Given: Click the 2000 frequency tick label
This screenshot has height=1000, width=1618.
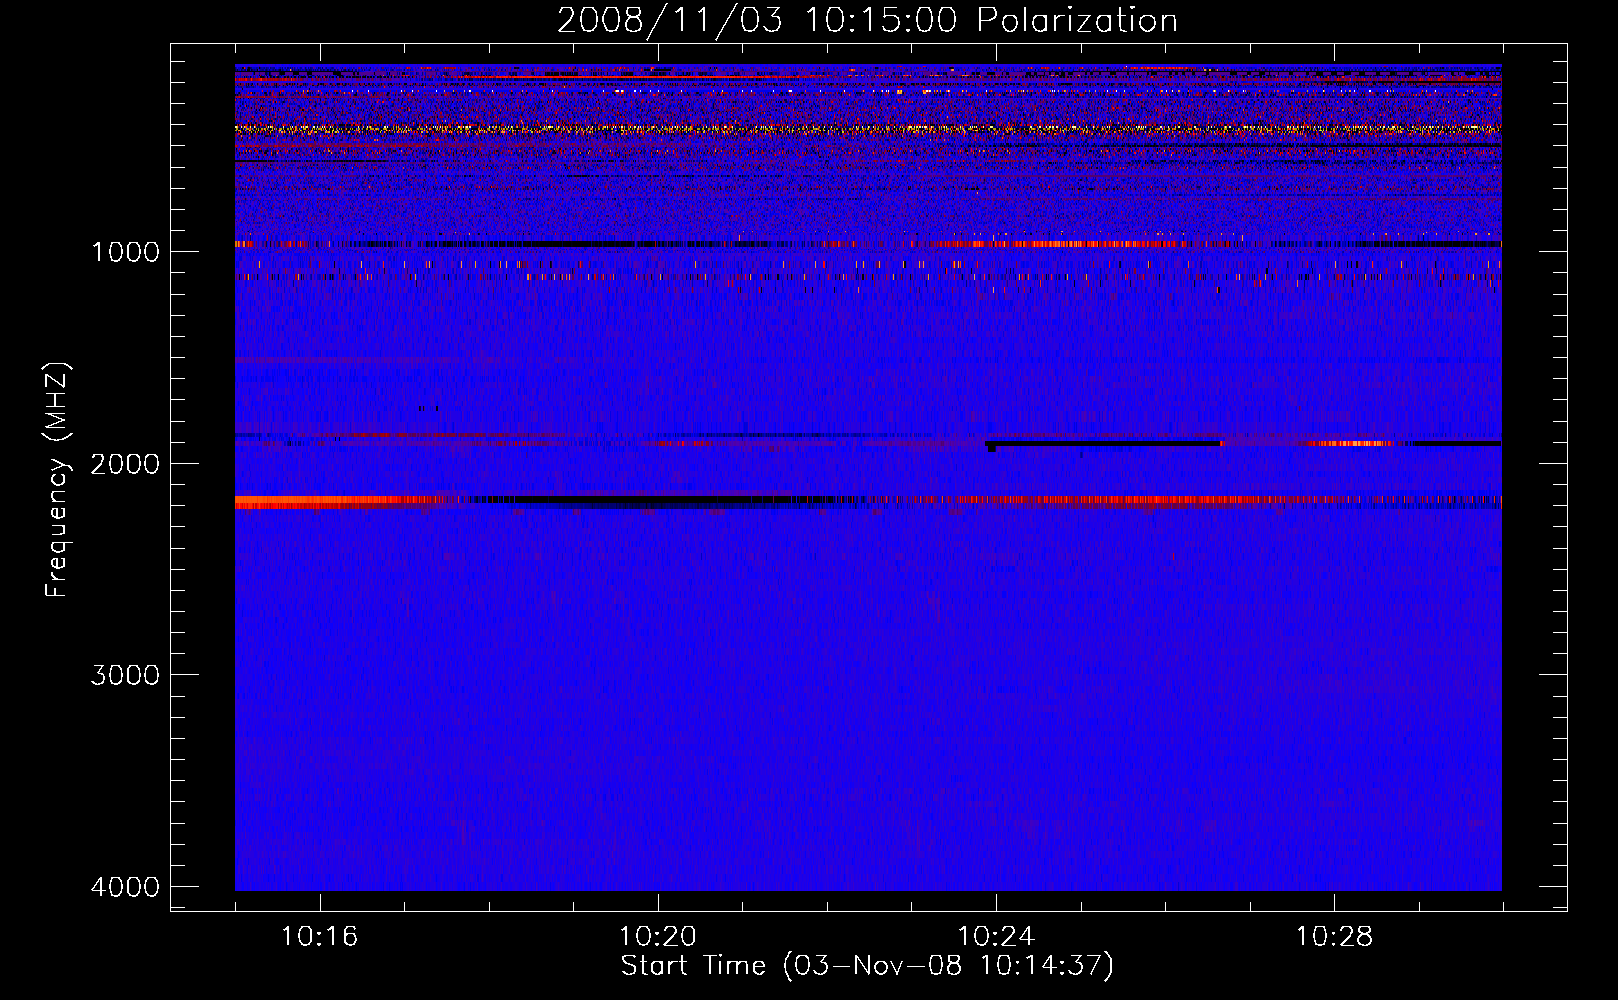Looking at the screenshot, I should pyautogui.click(x=125, y=464).
